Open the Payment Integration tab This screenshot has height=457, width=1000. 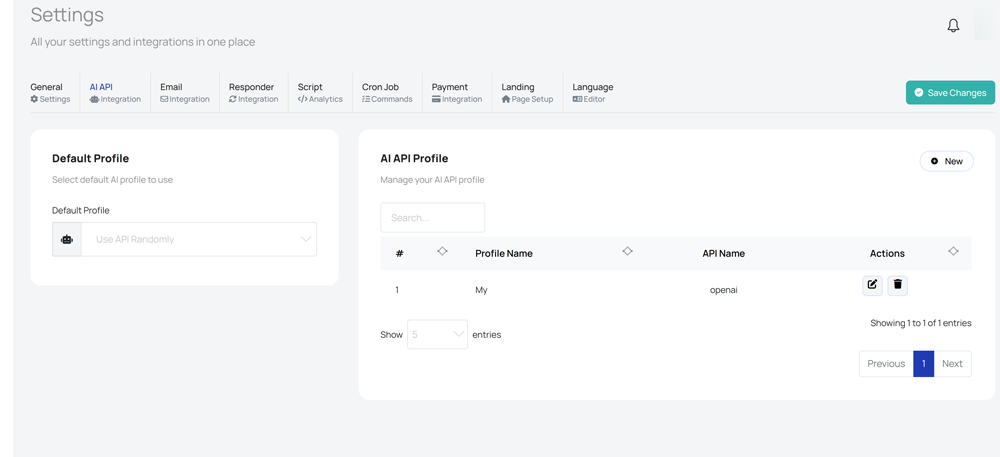(456, 93)
